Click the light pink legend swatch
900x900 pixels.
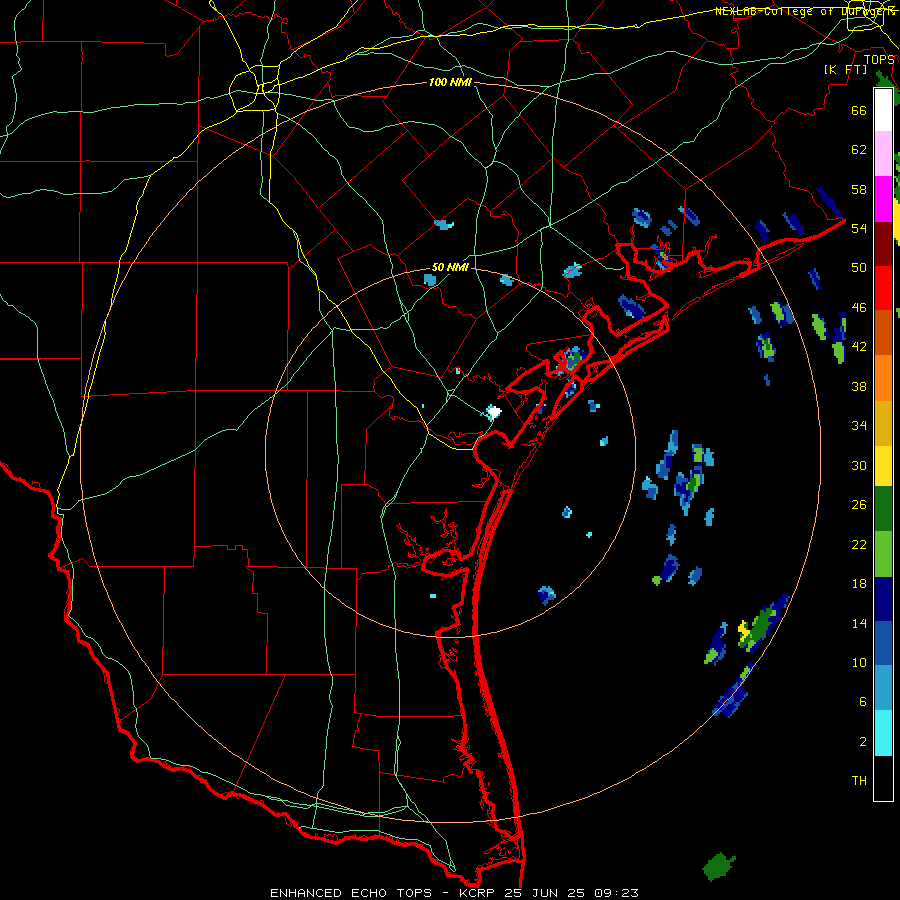coord(883,154)
